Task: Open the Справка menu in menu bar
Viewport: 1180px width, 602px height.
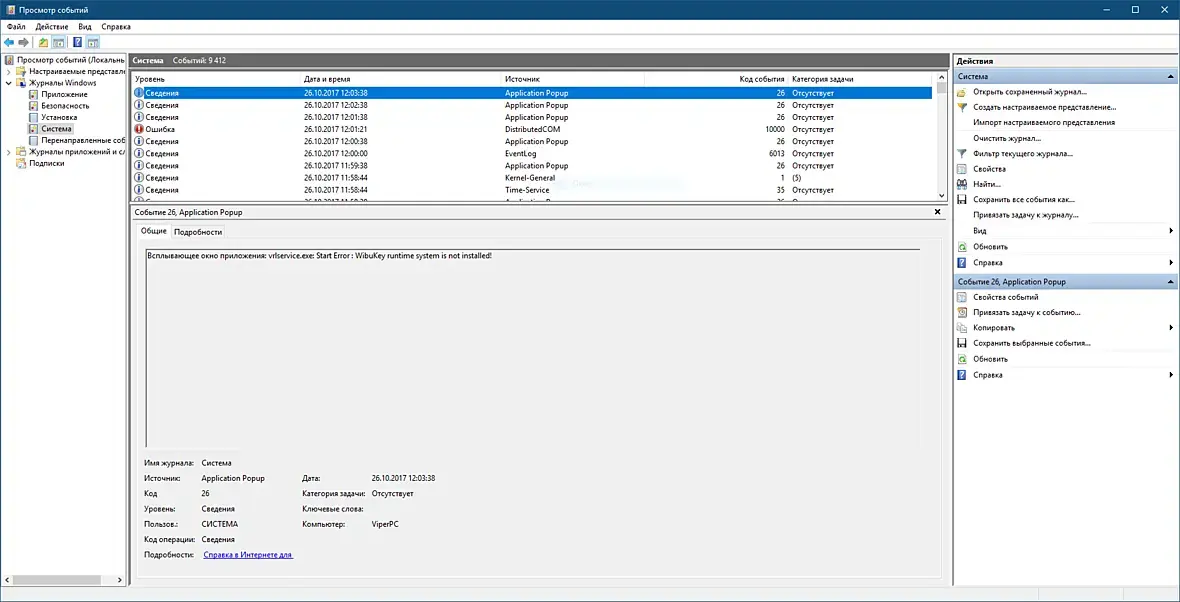Action: (x=116, y=26)
